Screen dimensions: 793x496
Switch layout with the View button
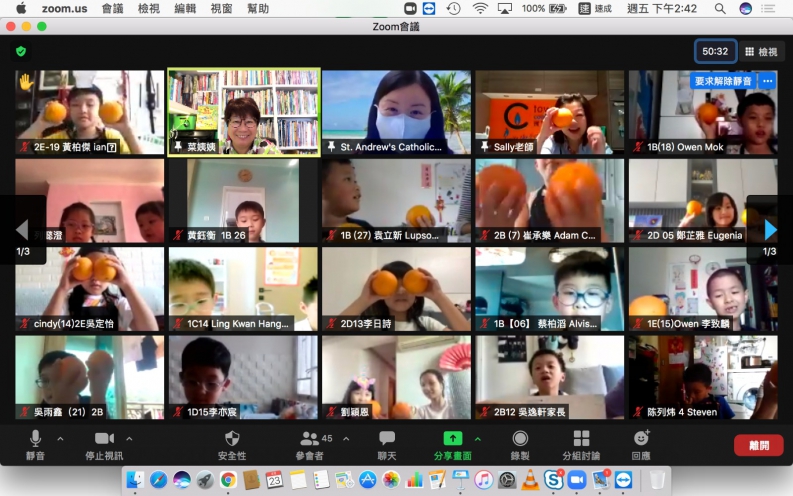coord(761,51)
